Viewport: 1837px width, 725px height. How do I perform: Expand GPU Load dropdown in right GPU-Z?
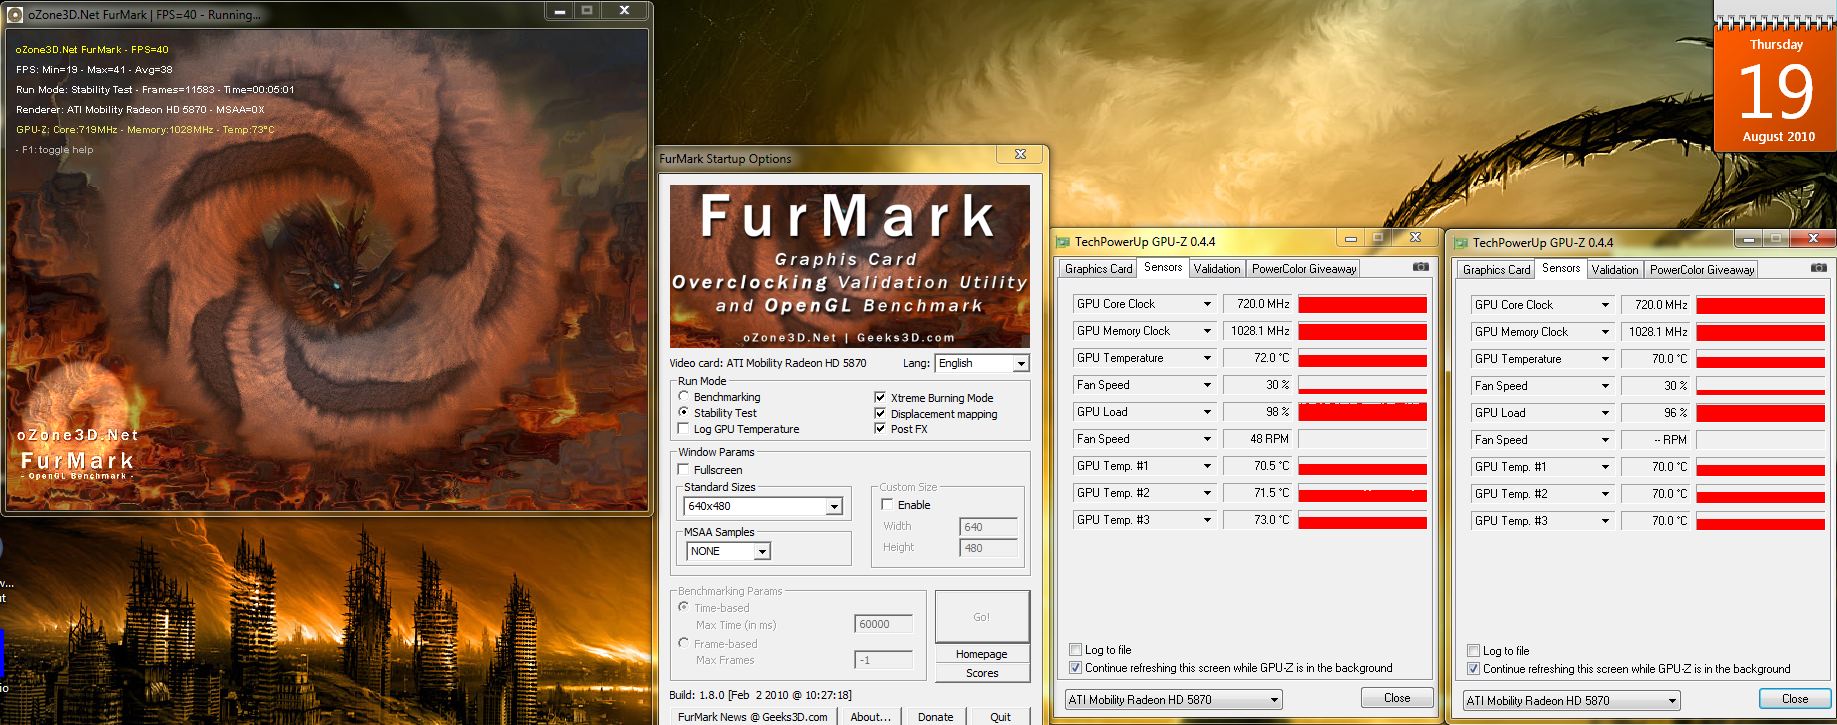pyautogui.click(x=1605, y=413)
